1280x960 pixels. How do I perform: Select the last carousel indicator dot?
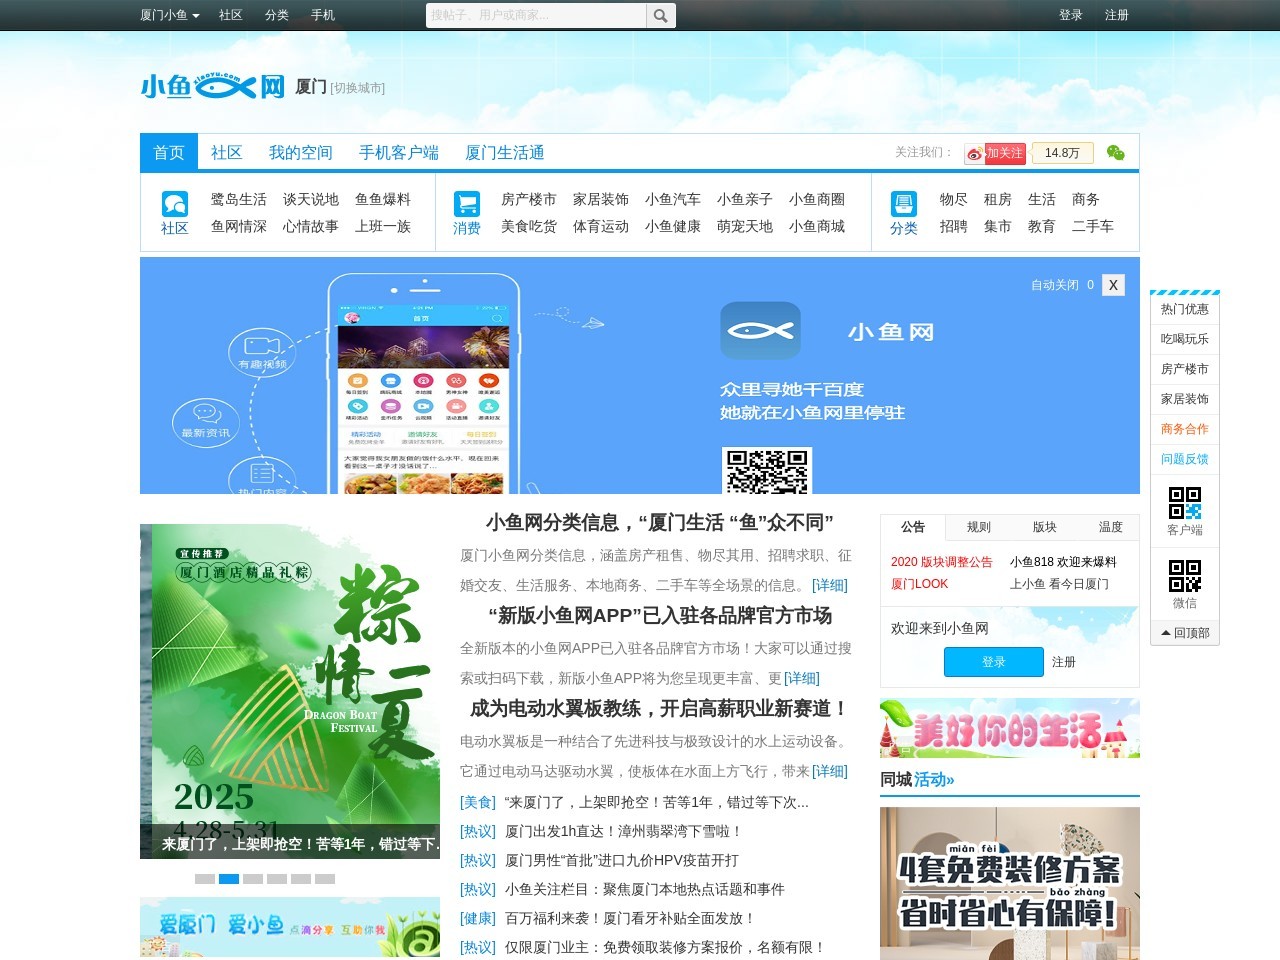click(x=325, y=879)
